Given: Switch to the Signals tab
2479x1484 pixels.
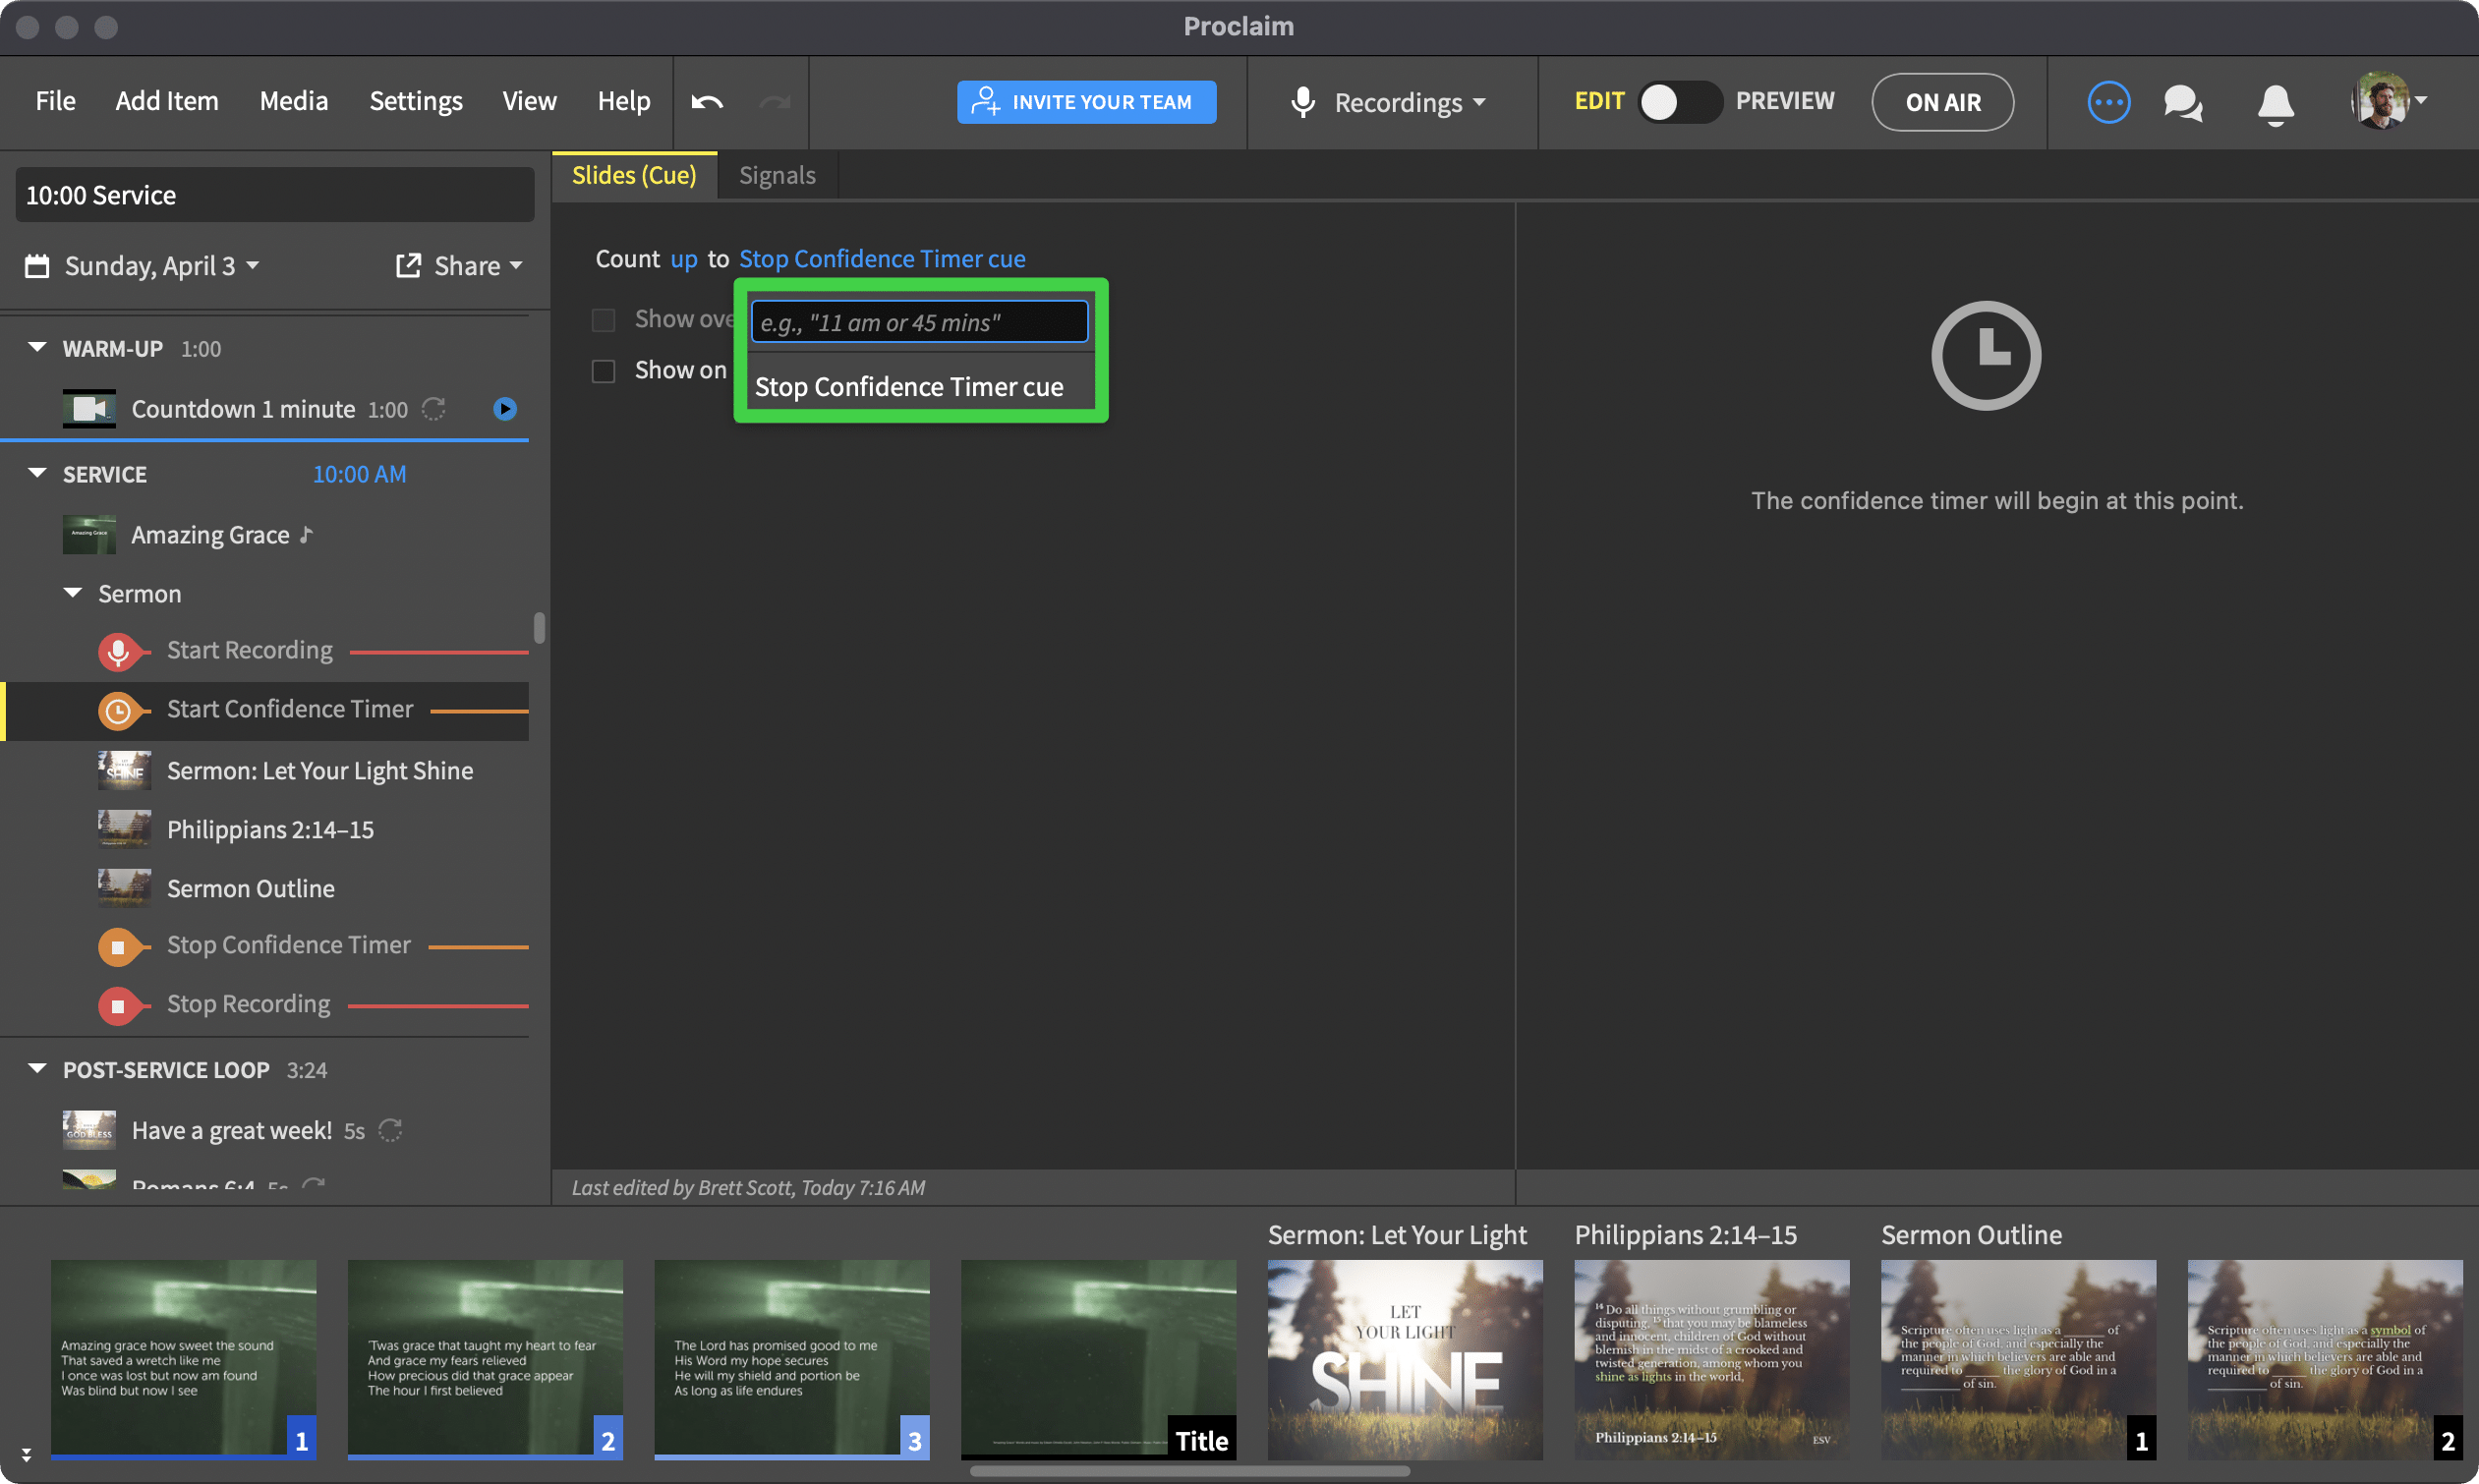Looking at the screenshot, I should point(777,176).
